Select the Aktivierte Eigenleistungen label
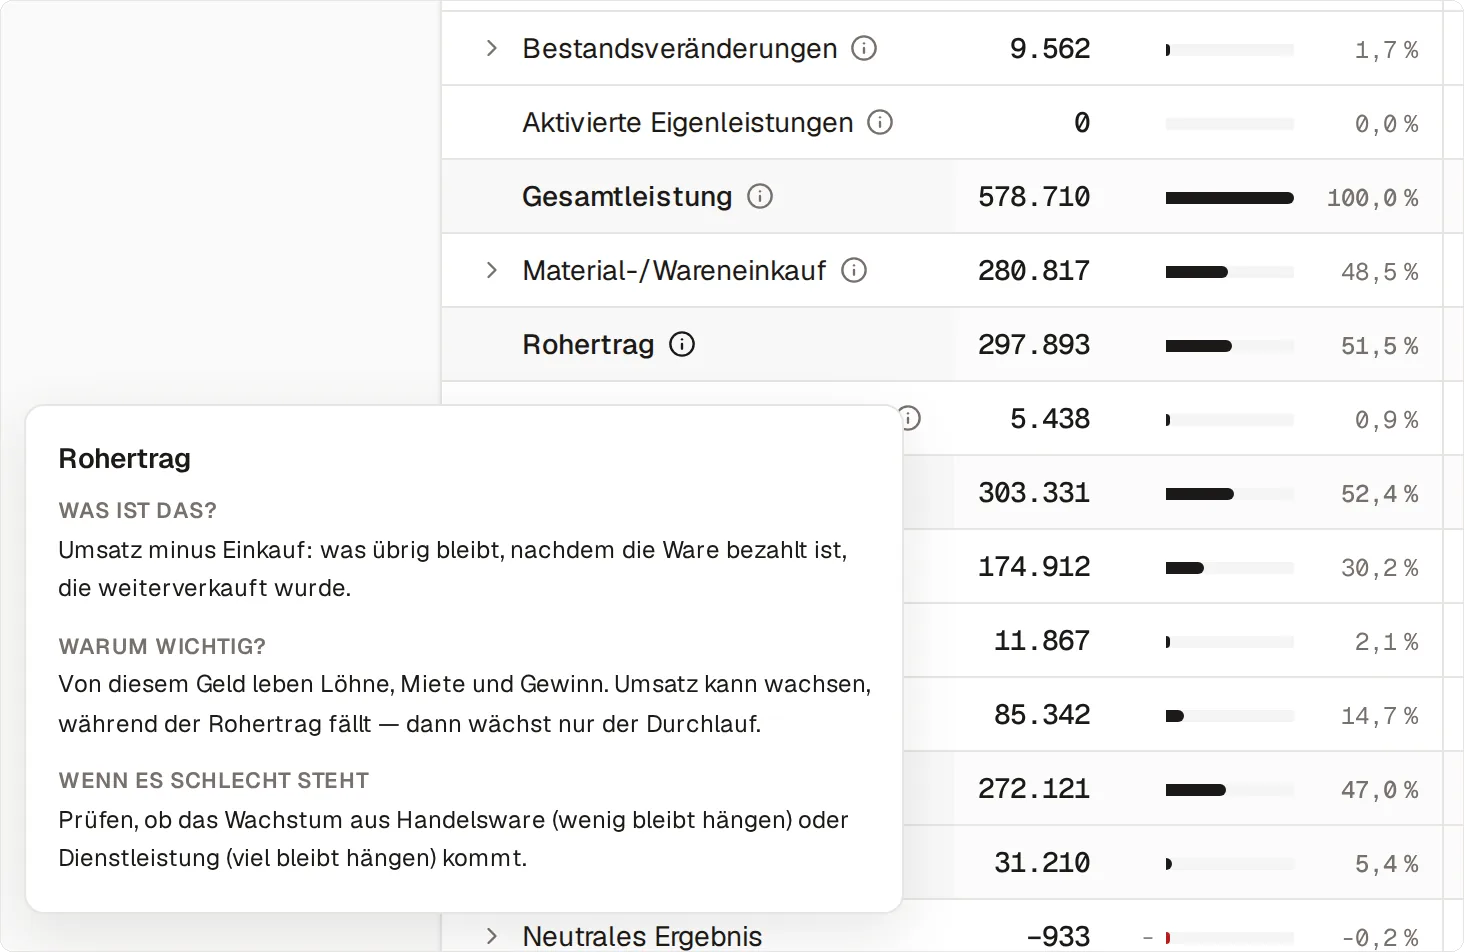This screenshot has height=952, width=1464. [688, 122]
